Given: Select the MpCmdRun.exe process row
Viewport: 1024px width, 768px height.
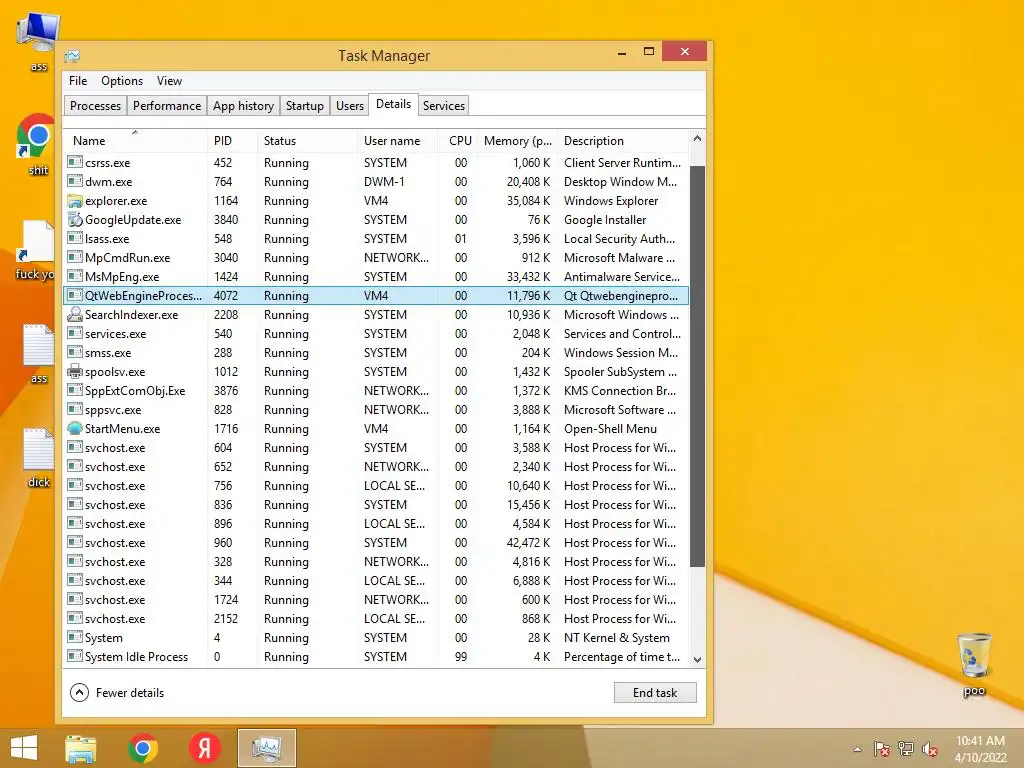Looking at the screenshot, I should tap(376, 257).
